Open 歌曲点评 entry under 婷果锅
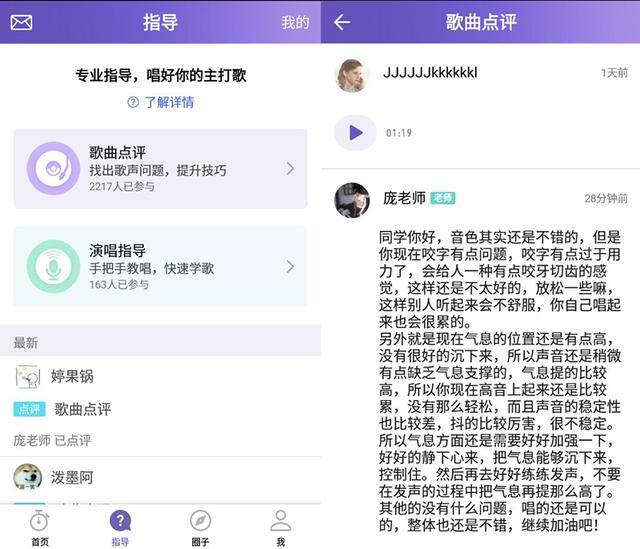The width and height of the screenshot is (640, 549). point(83,409)
